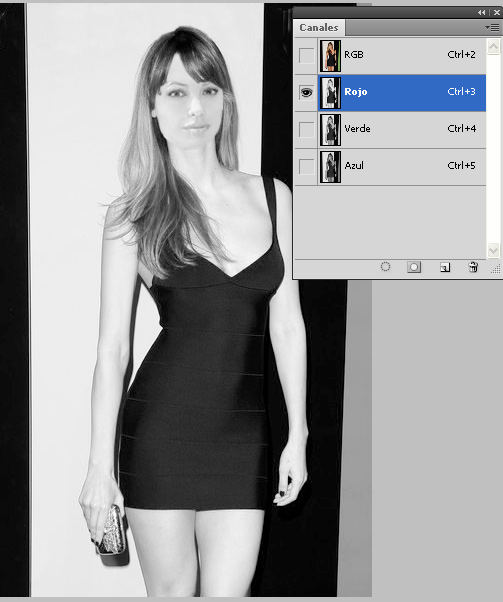503x602 pixels.
Task: Show the RGB channel via visibility box
Action: [x=306, y=56]
